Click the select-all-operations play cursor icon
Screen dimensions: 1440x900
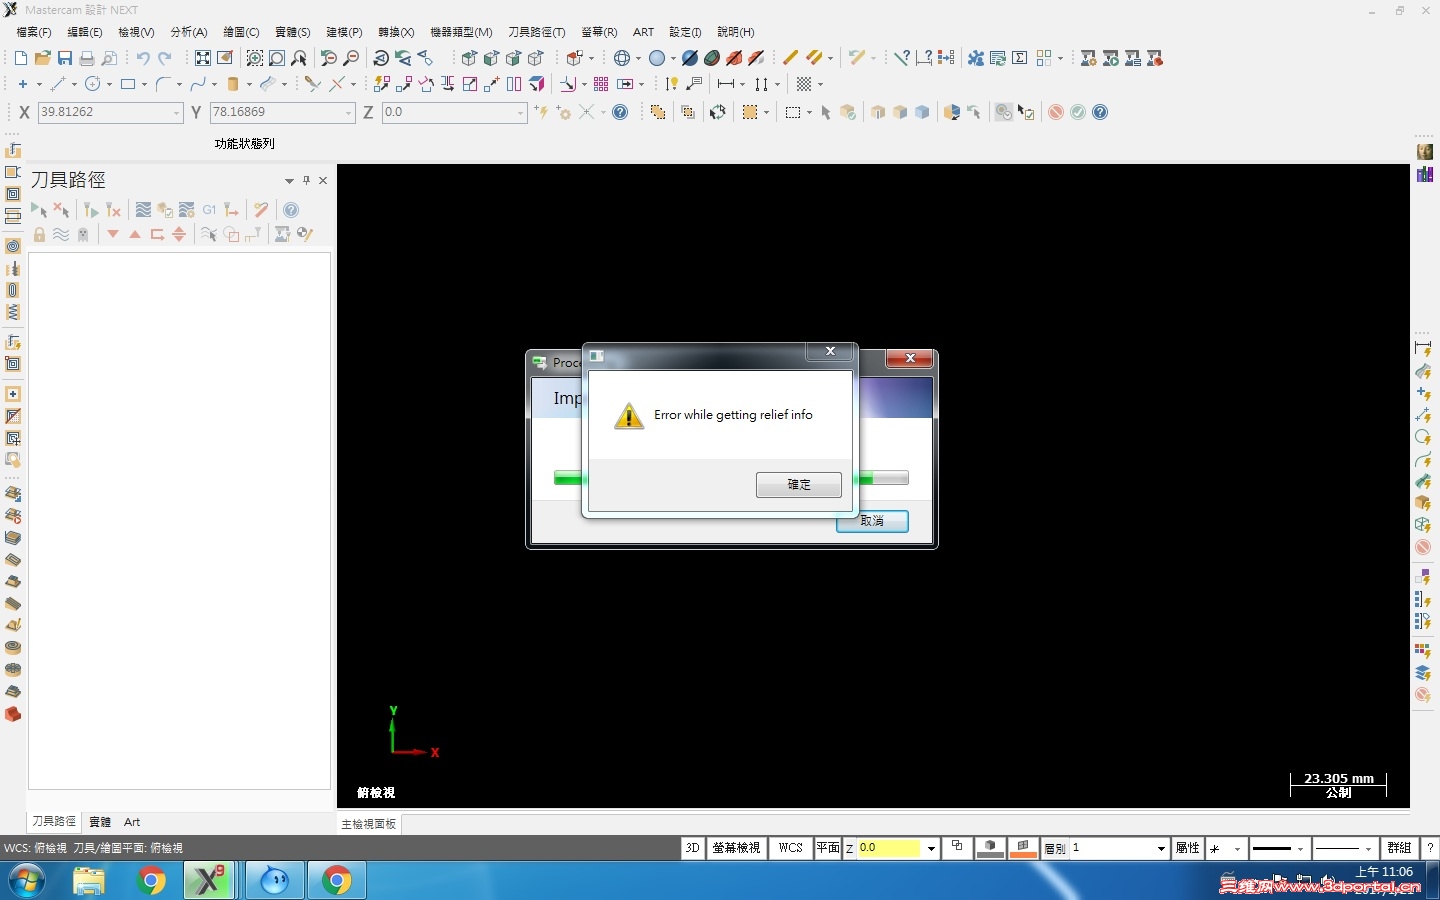tap(39, 210)
